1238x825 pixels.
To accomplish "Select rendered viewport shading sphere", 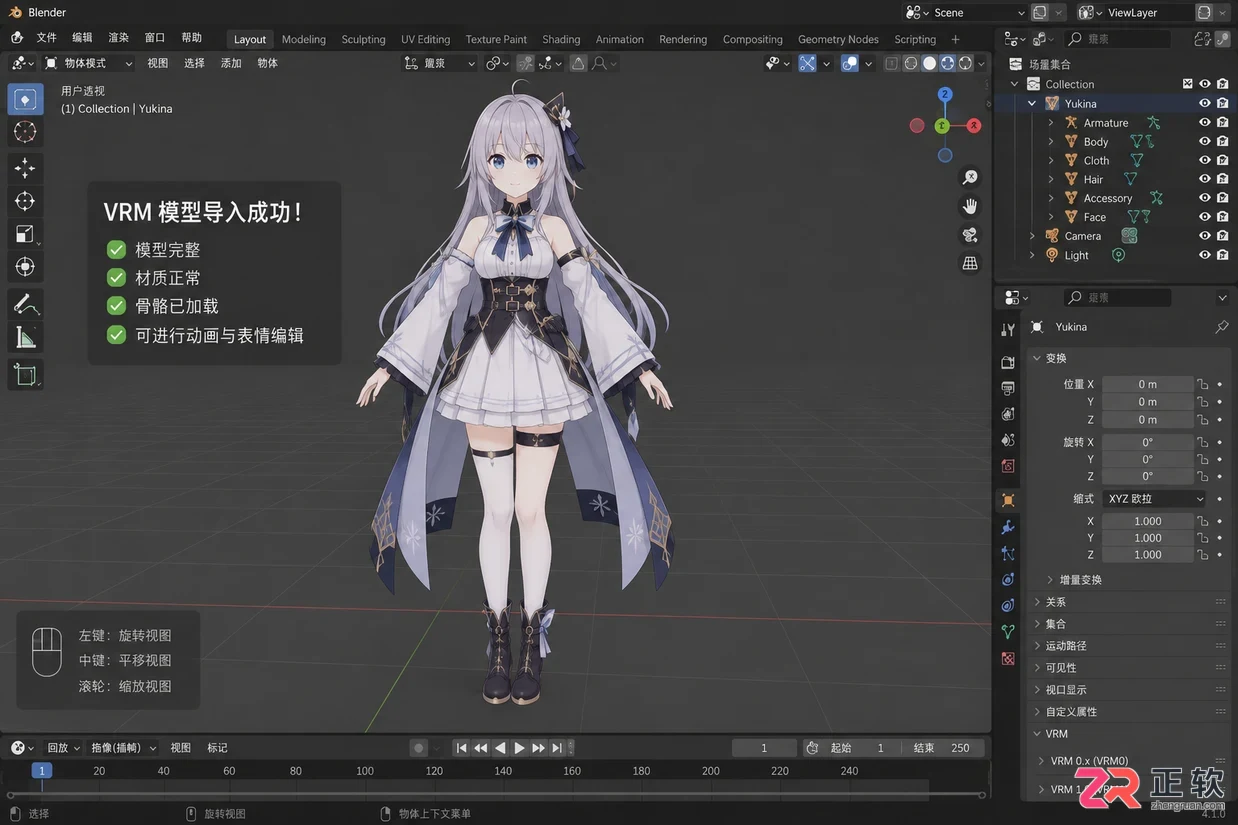I will (965, 63).
